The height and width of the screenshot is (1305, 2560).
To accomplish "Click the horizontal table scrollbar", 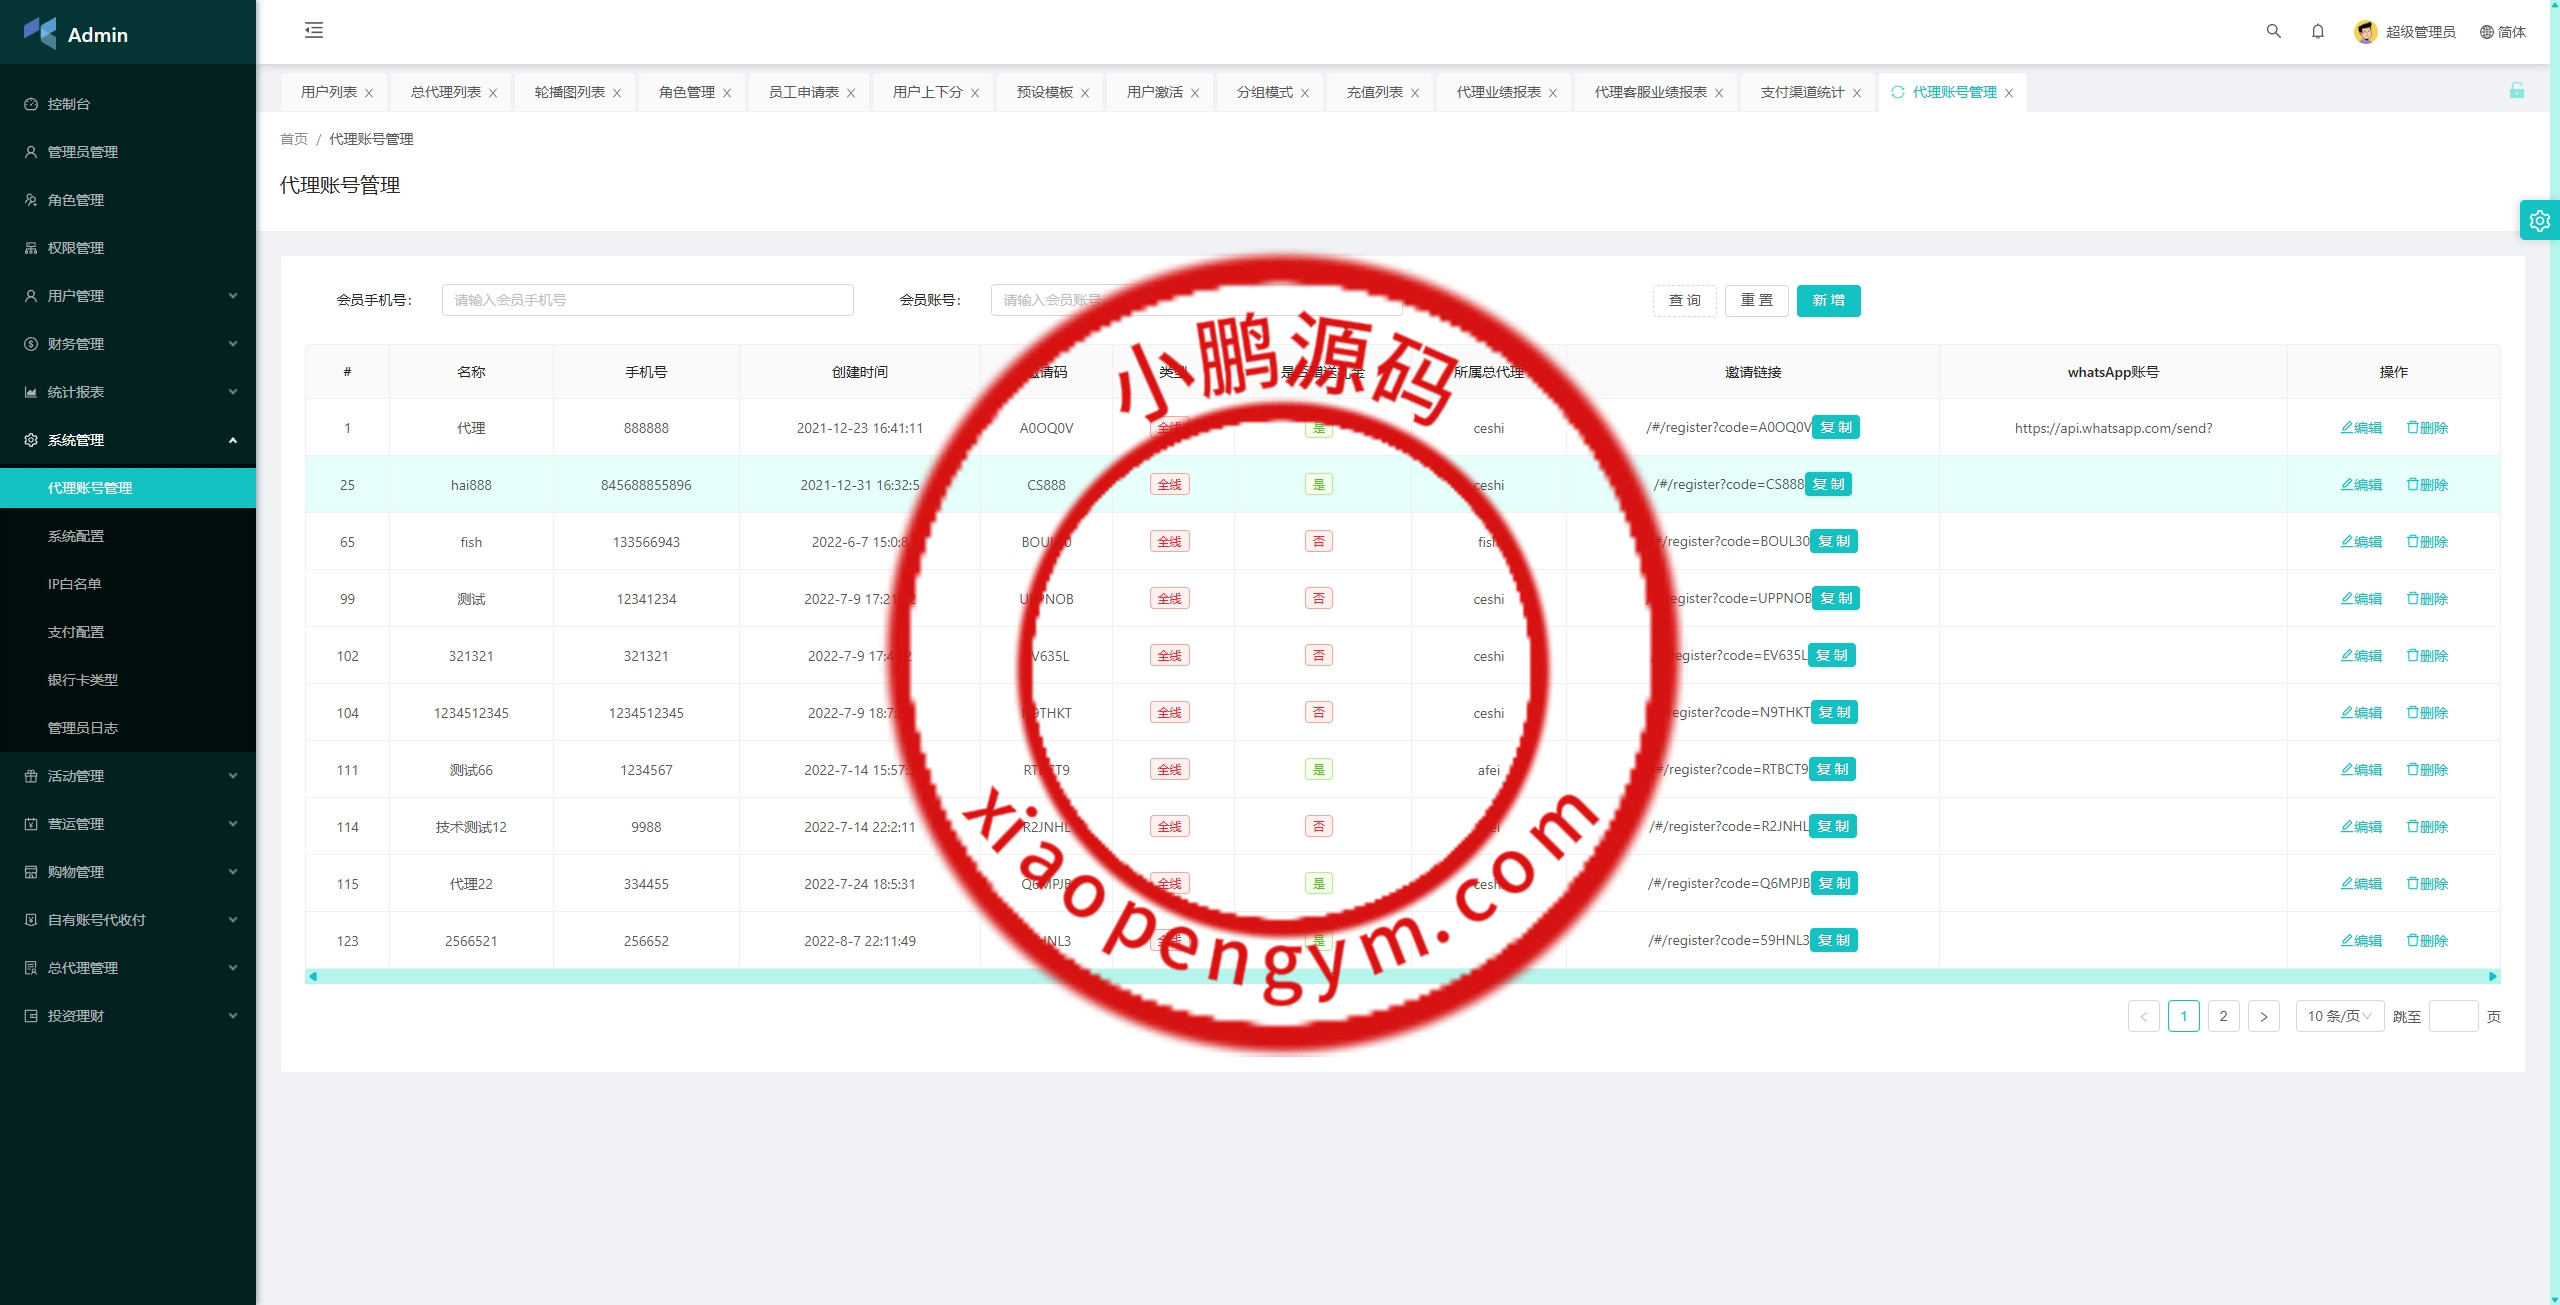I will pyautogui.click(x=1400, y=976).
